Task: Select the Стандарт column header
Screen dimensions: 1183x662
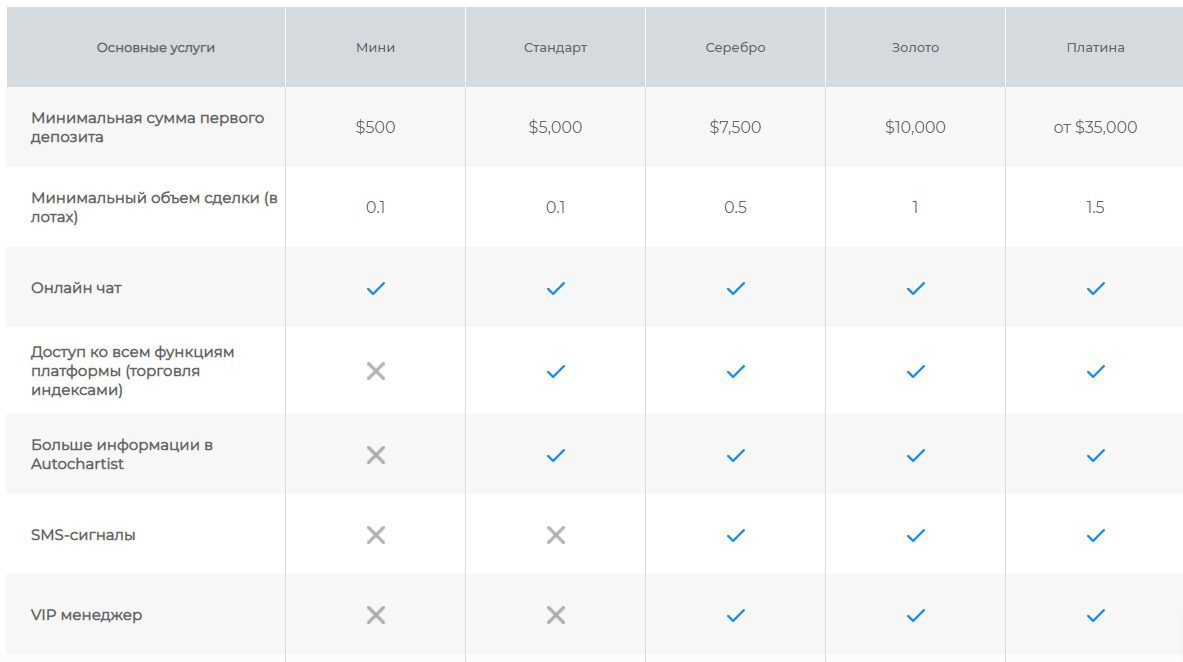Action: click(555, 48)
